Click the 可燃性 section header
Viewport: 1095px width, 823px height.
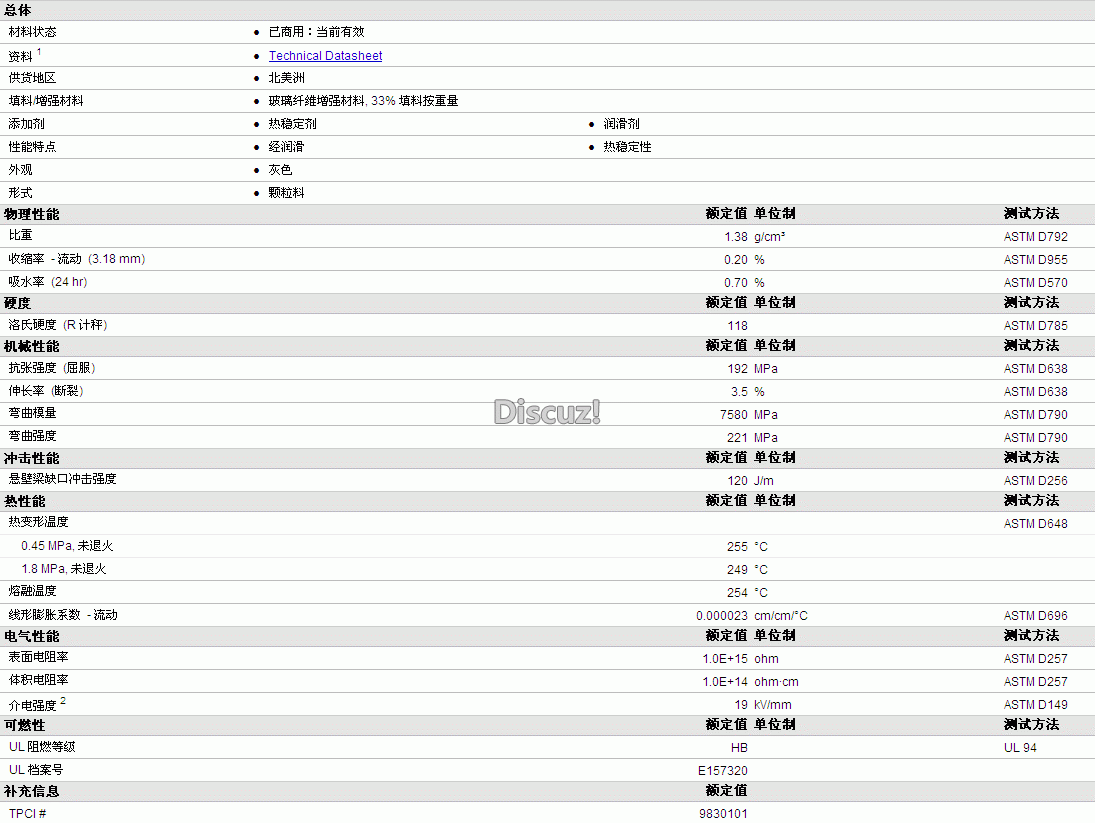click(24, 726)
